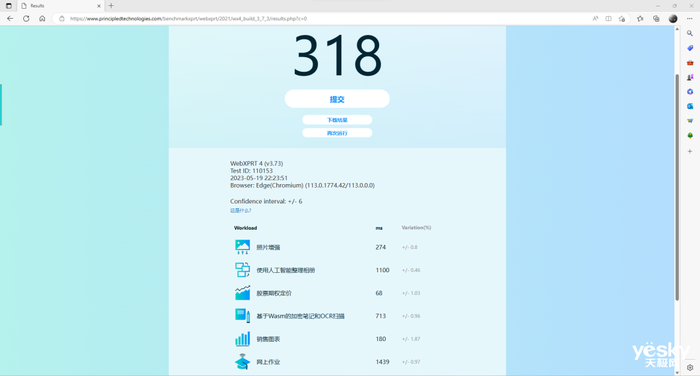Image resolution: width=700 pixels, height=376 pixels.
Task: Open Edge Settings and more menu
Action: (x=690, y=19)
